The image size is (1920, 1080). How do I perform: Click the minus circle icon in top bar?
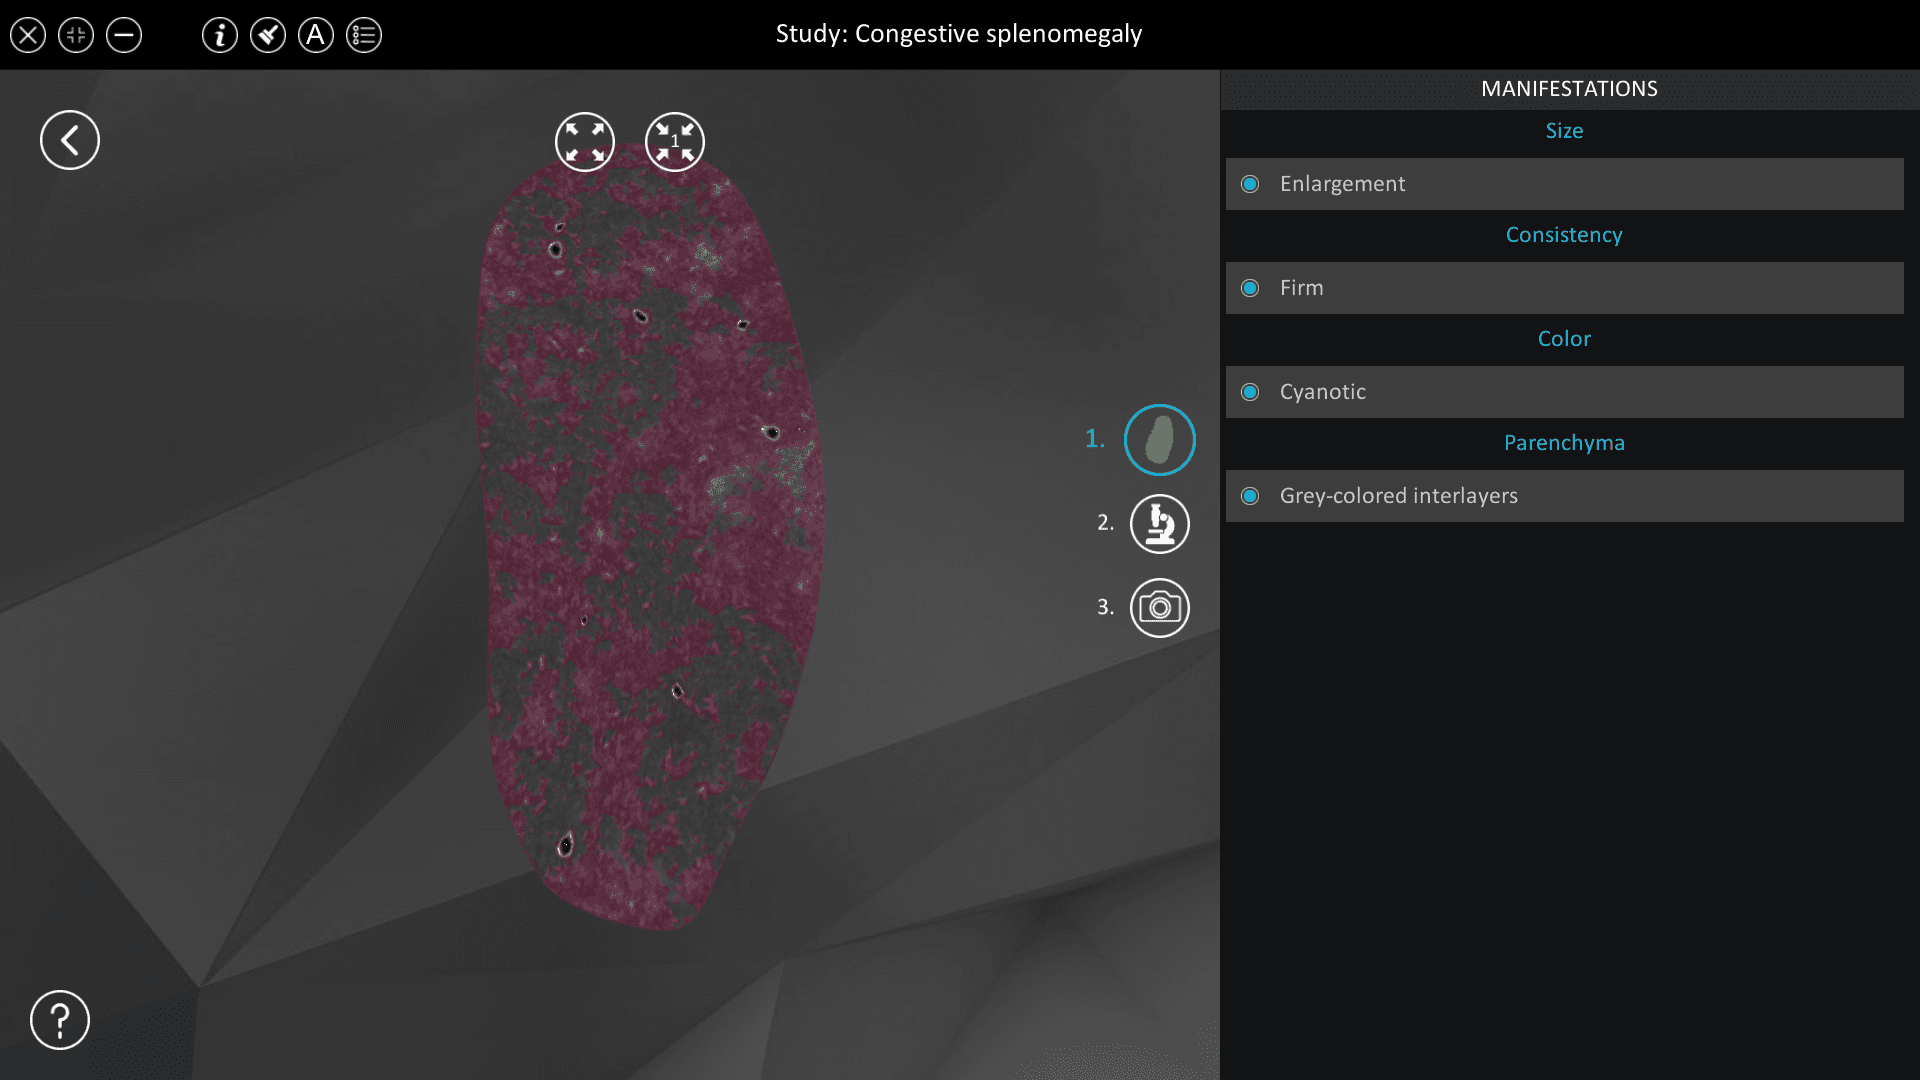(124, 36)
